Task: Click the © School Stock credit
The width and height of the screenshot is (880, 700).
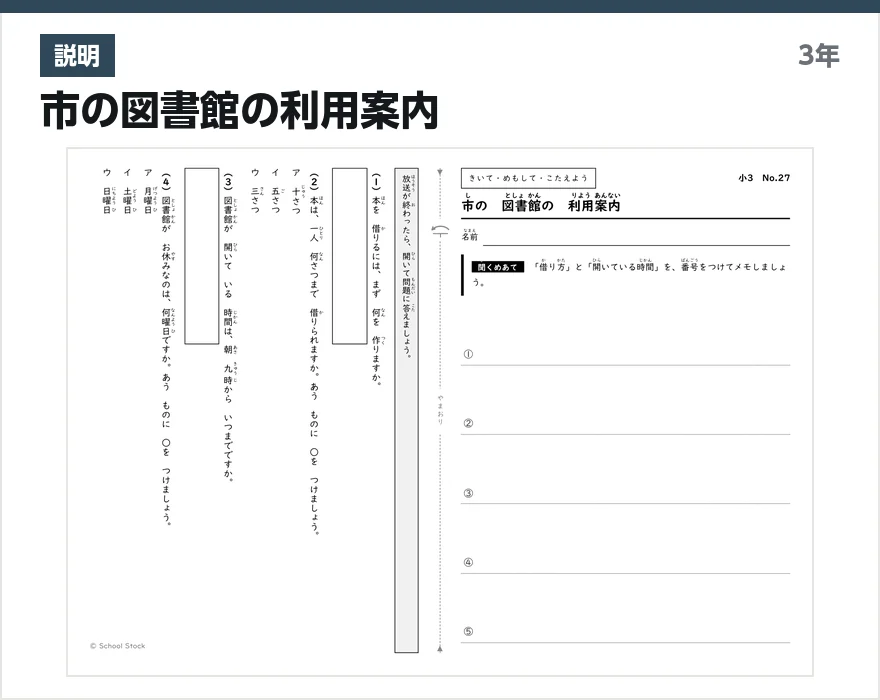Action: [117, 646]
